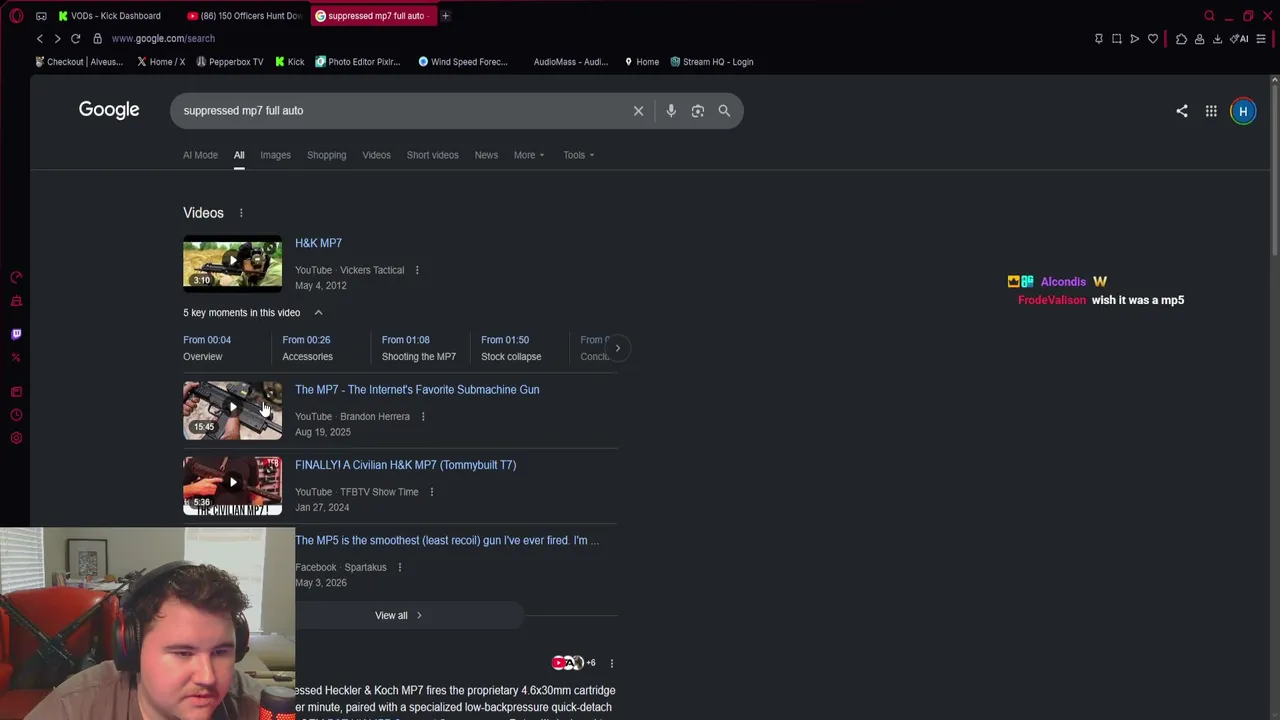Clear the Google search box
Viewport: 1280px width, 720px height.
coord(638,111)
